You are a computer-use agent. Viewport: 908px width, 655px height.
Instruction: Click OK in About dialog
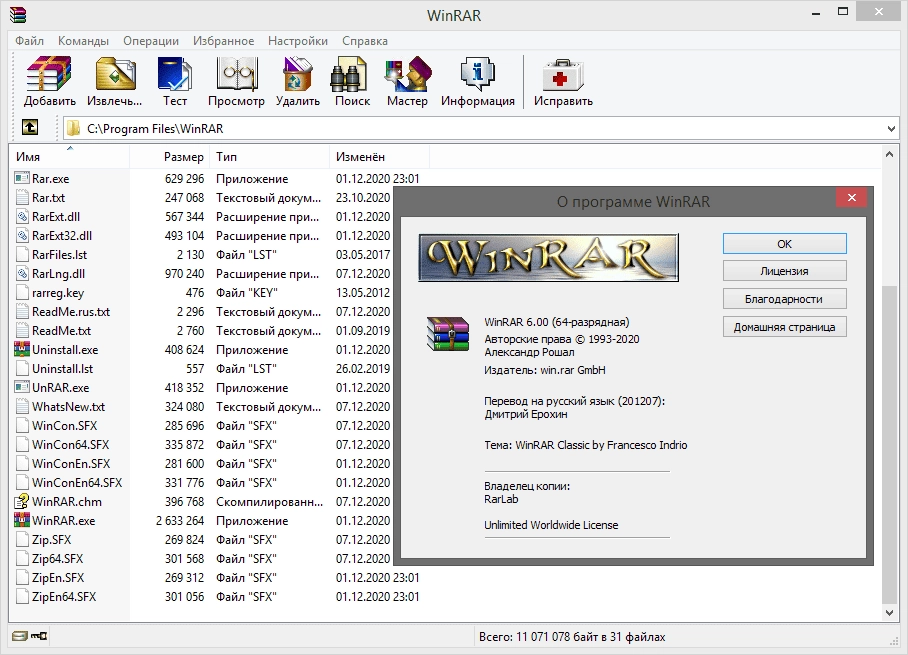[785, 244]
